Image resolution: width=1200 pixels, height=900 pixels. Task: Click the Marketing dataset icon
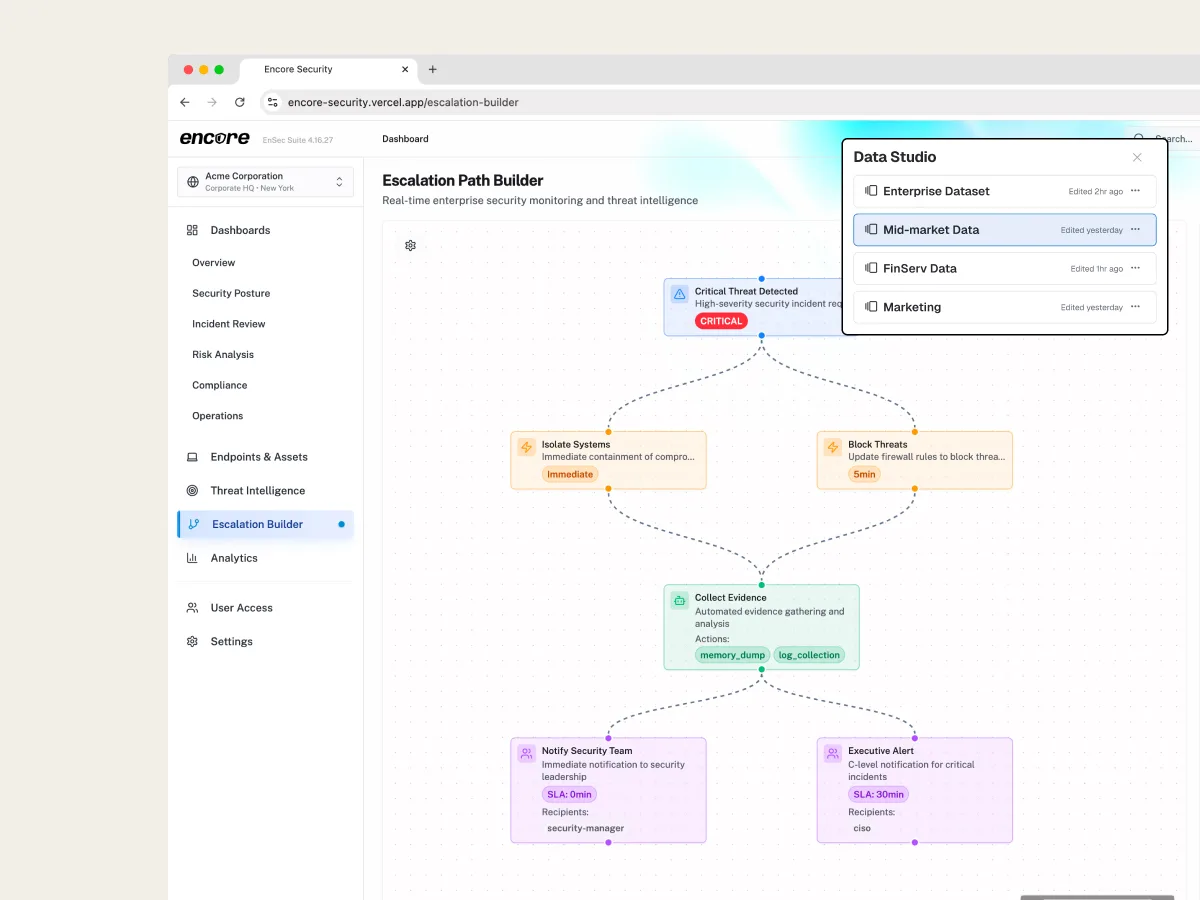pos(871,307)
